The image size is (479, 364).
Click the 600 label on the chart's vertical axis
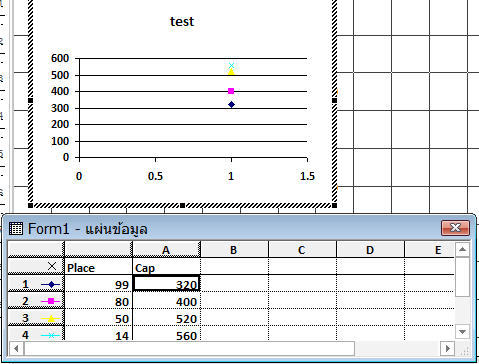pos(60,58)
